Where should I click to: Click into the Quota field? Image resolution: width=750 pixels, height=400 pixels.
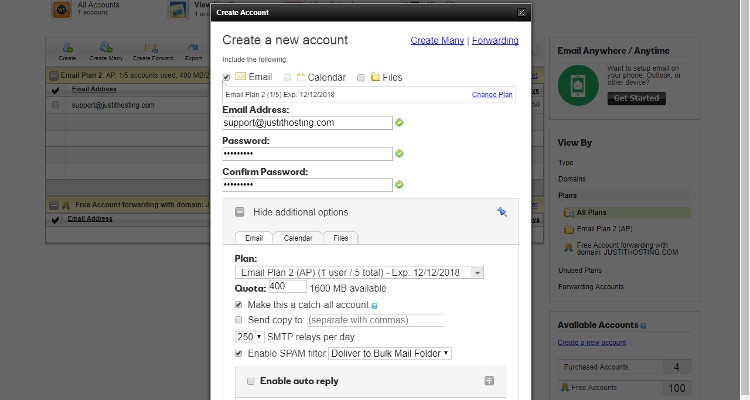(287, 286)
